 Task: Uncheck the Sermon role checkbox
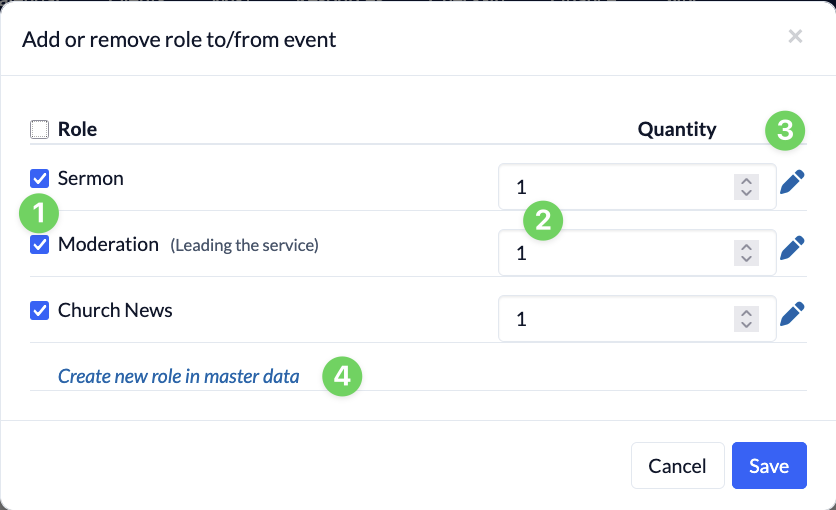coord(39,179)
